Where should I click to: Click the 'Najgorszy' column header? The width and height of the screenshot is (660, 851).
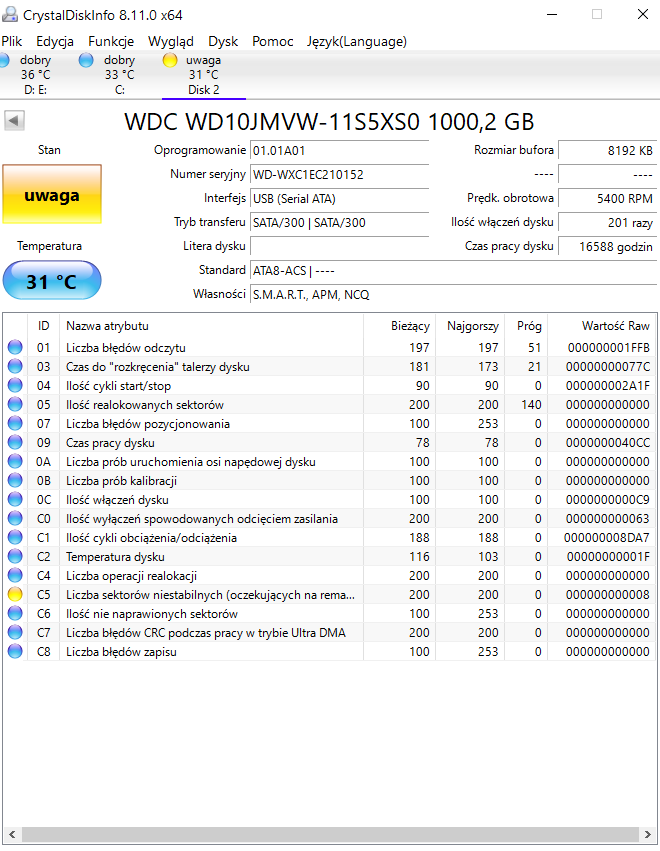[x=470, y=326]
